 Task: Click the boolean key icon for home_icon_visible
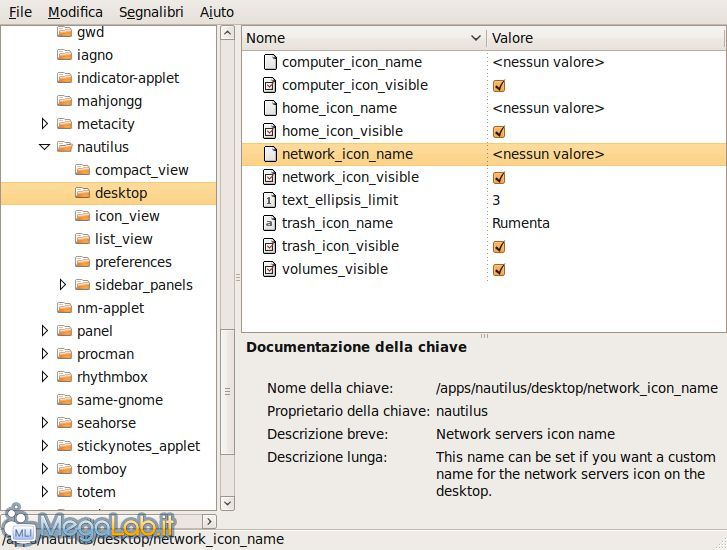pos(269,131)
